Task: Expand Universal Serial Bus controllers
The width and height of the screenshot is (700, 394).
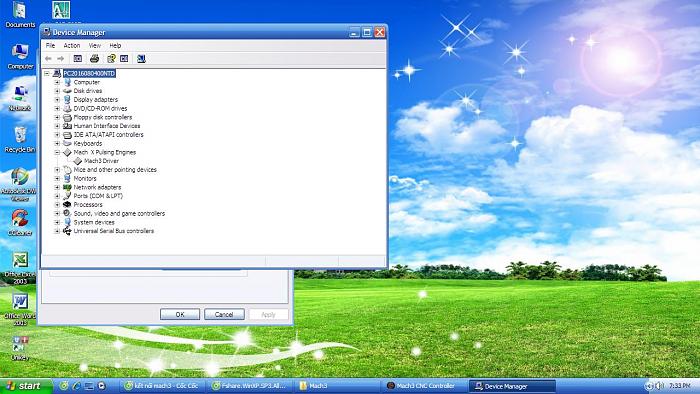Action: (57, 231)
